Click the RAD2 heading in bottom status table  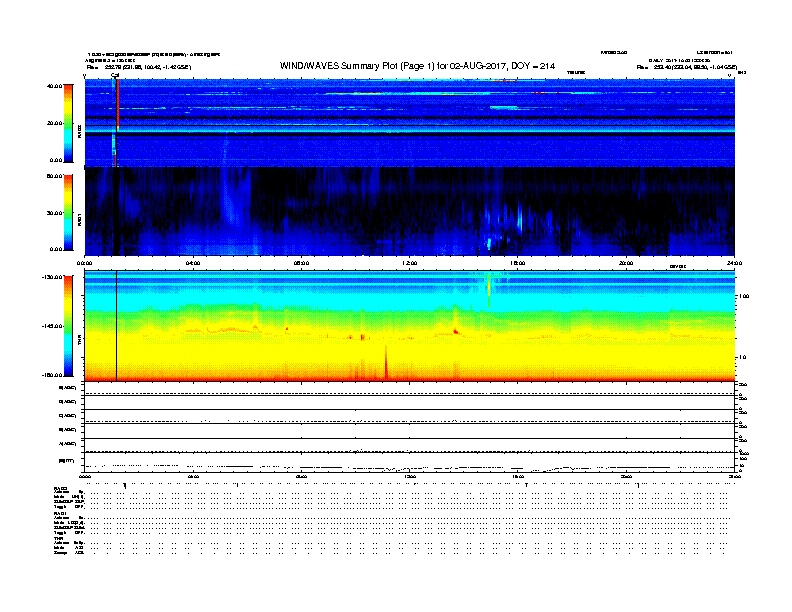click(x=61, y=488)
